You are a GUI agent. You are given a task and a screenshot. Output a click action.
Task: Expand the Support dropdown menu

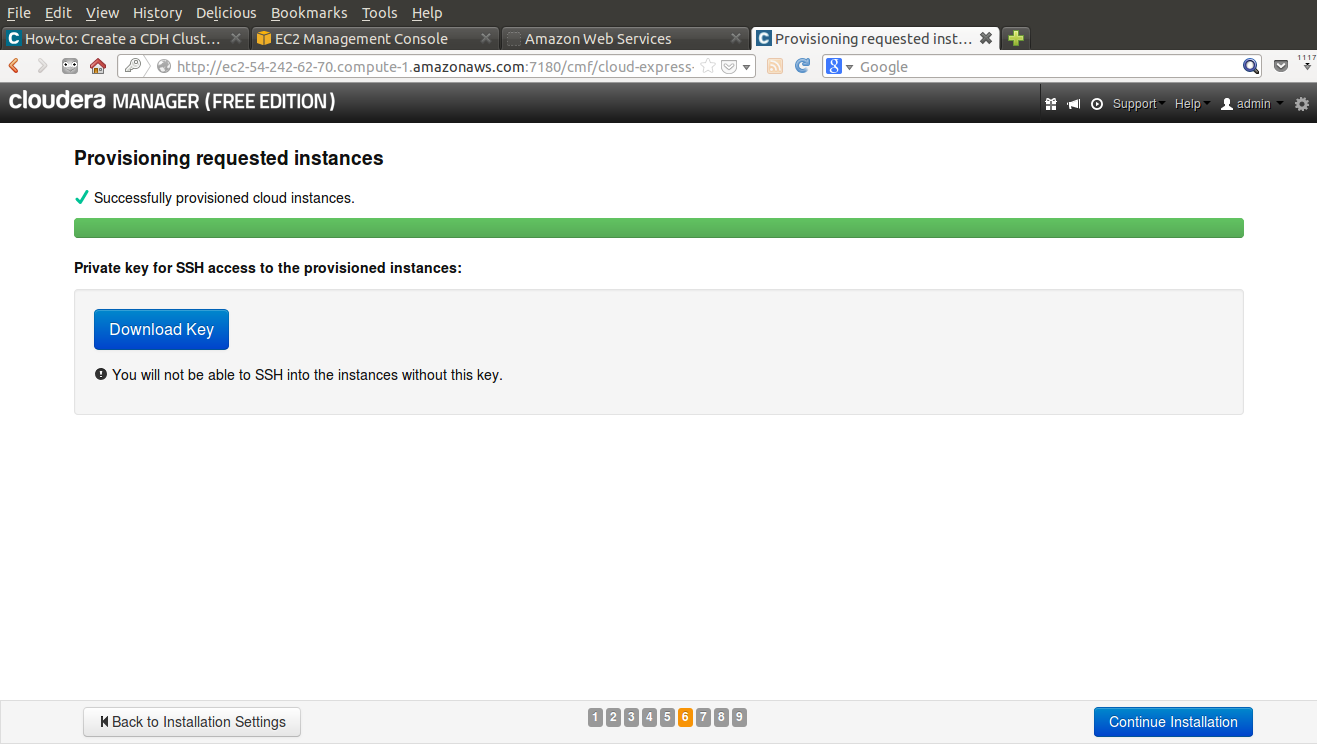[1139, 104]
